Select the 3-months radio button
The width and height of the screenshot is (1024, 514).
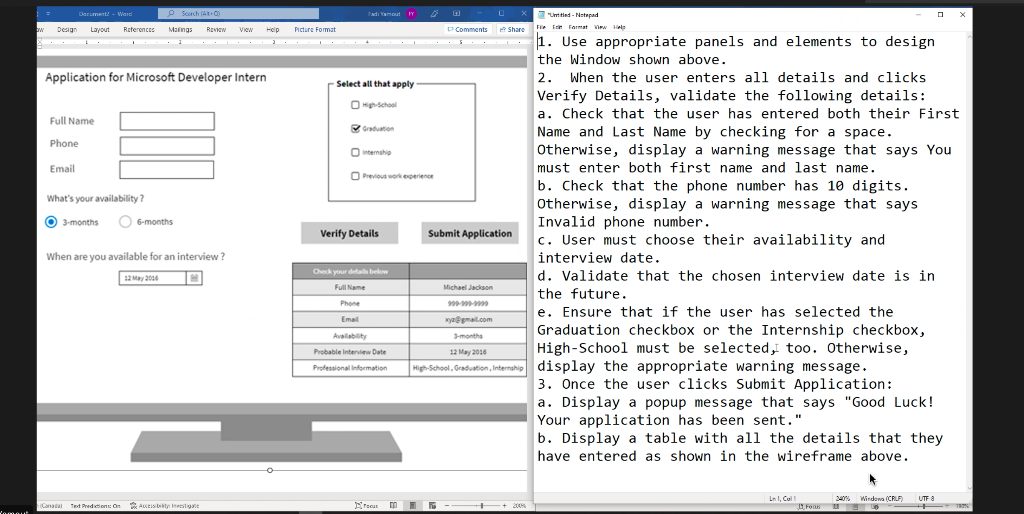click(51, 222)
